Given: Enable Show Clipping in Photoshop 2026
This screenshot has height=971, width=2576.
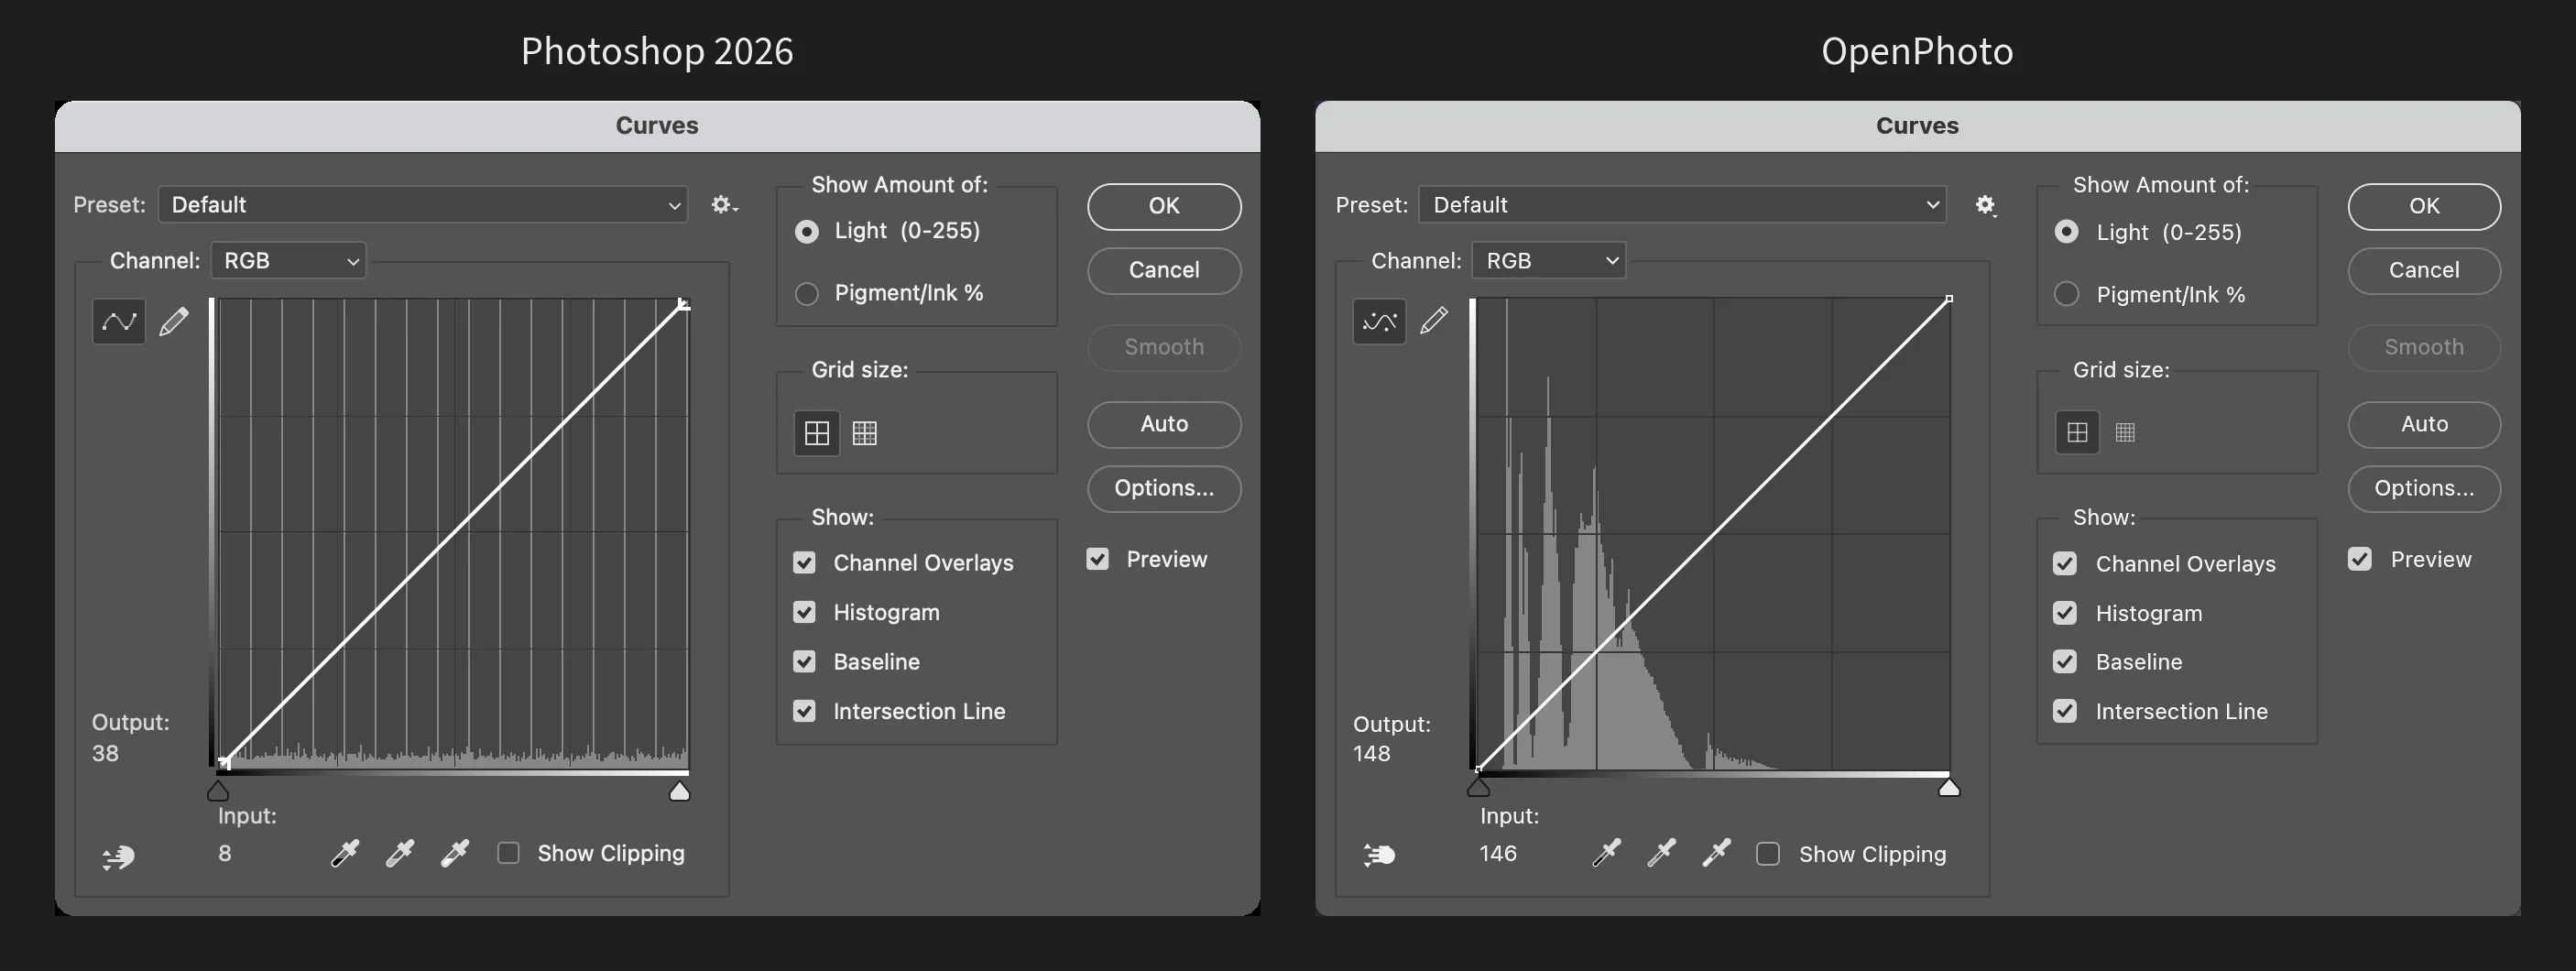Looking at the screenshot, I should (x=508, y=853).
